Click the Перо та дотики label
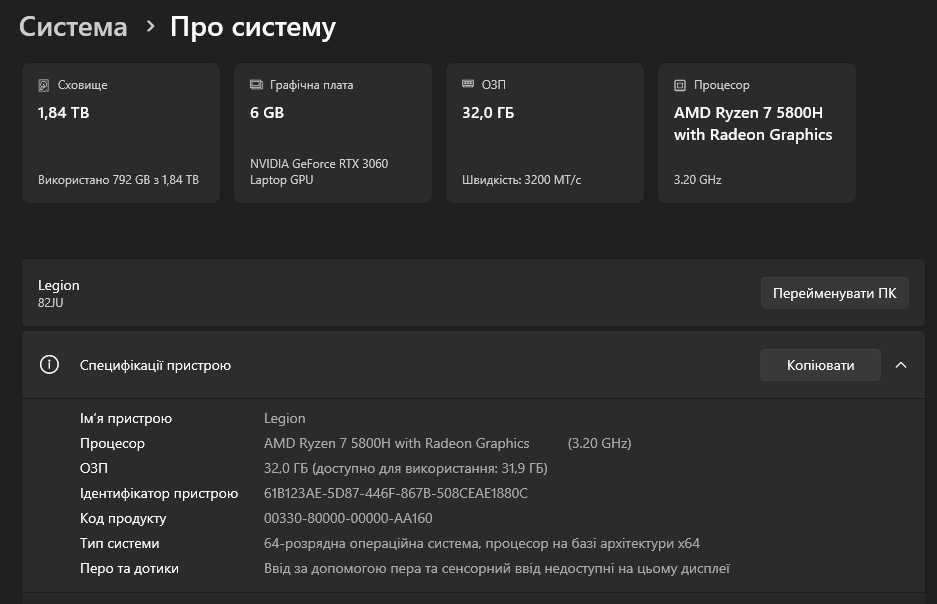This screenshot has width=937, height=604. pos(129,569)
